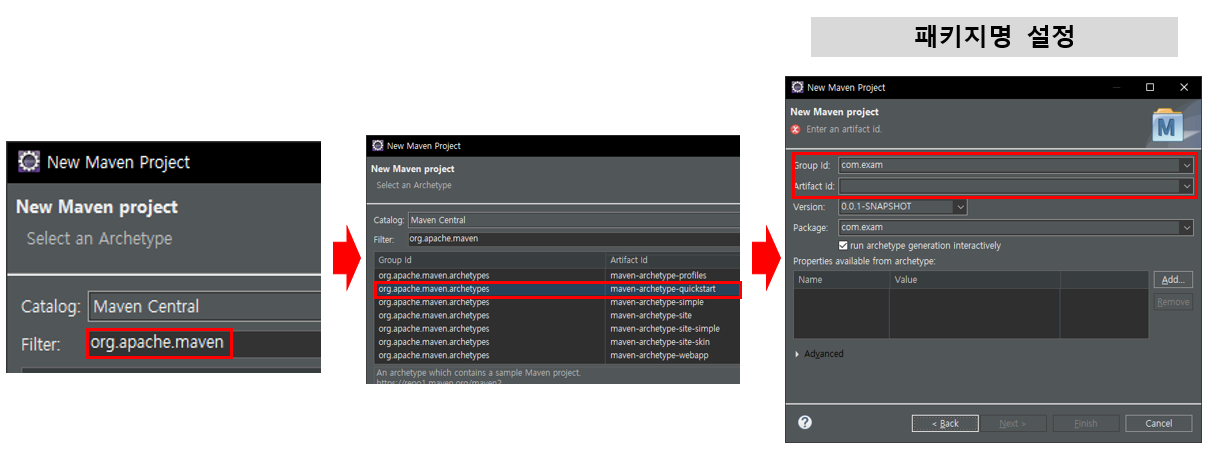Select the maven-archetype-quickstart row
Viewport: 1210px width, 449px height.
click(557, 289)
